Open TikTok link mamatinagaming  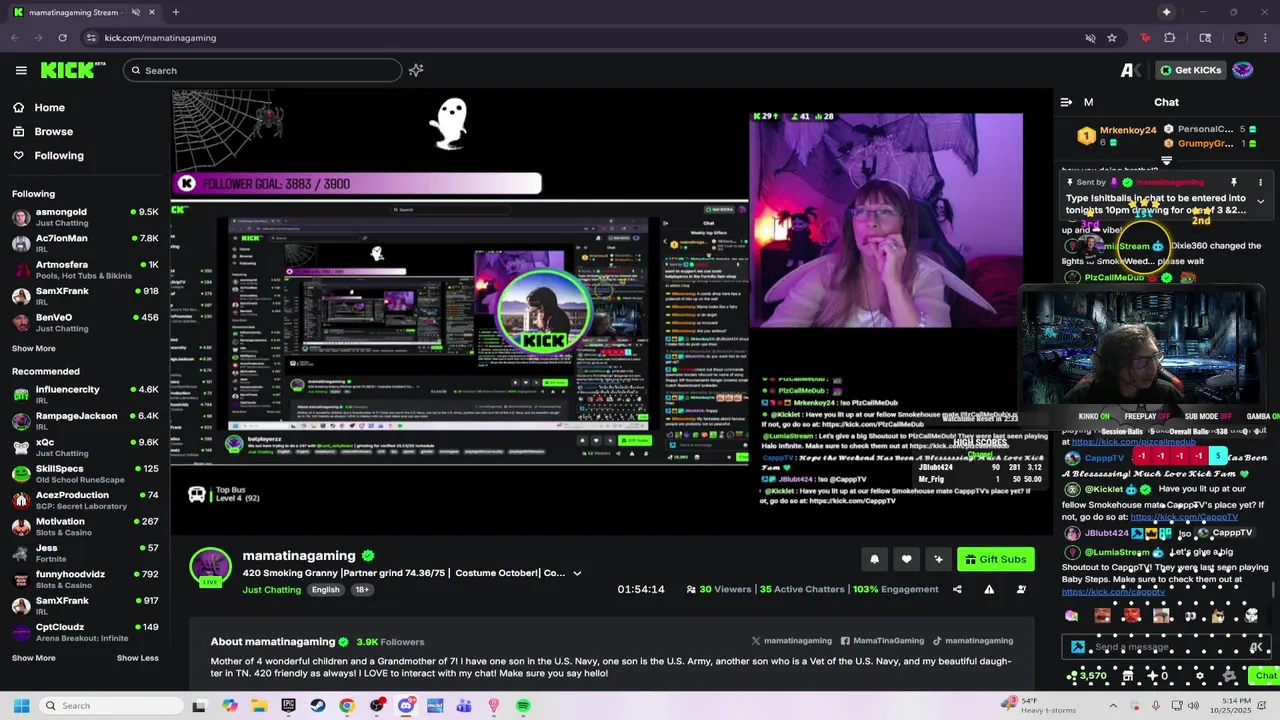coord(973,641)
